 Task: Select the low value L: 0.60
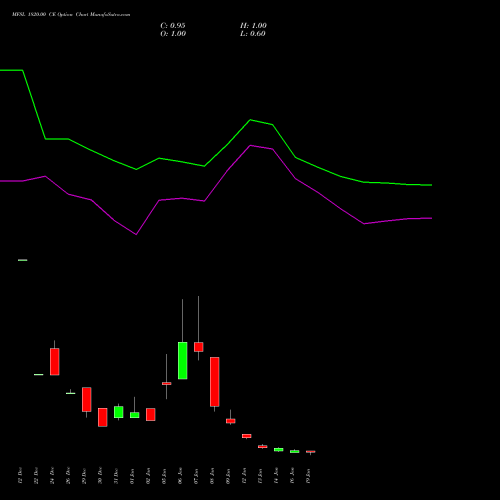(253, 34)
